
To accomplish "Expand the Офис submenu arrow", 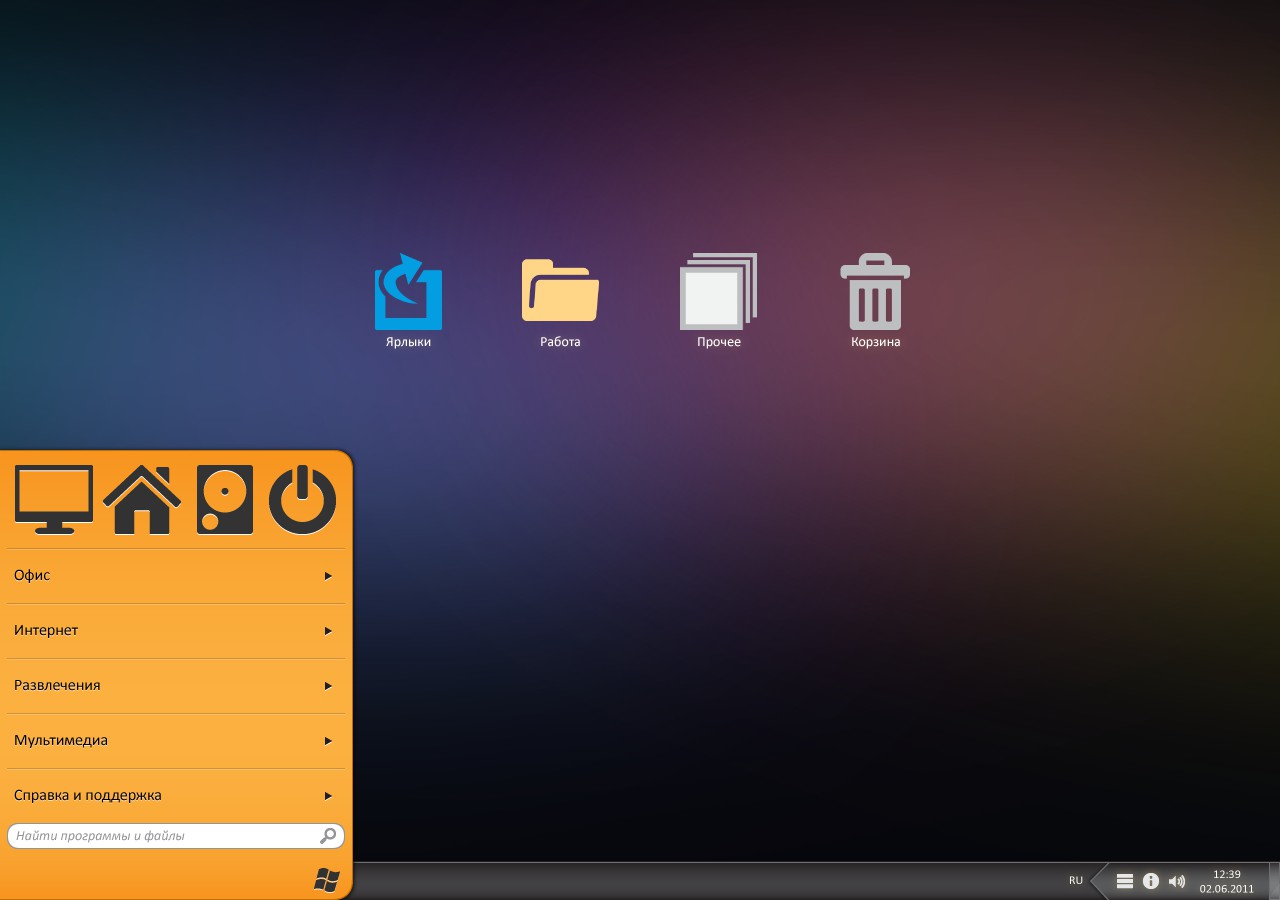I will pyautogui.click(x=328, y=576).
